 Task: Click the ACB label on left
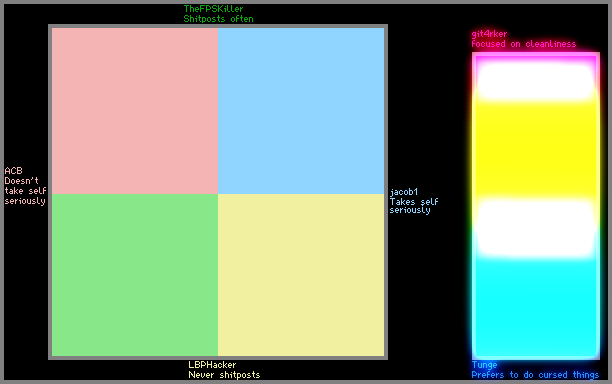(x=13, y=171)
